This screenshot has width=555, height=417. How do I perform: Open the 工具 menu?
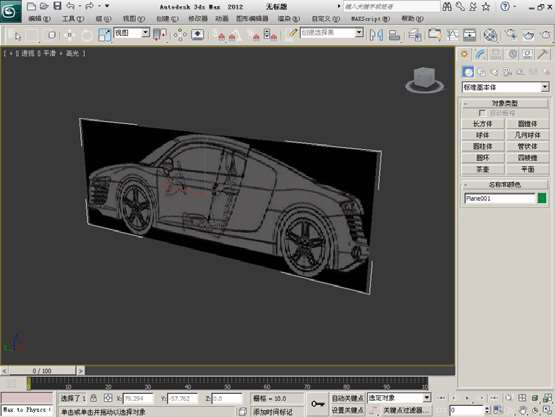pyautogui.click(x=73, y=19)
